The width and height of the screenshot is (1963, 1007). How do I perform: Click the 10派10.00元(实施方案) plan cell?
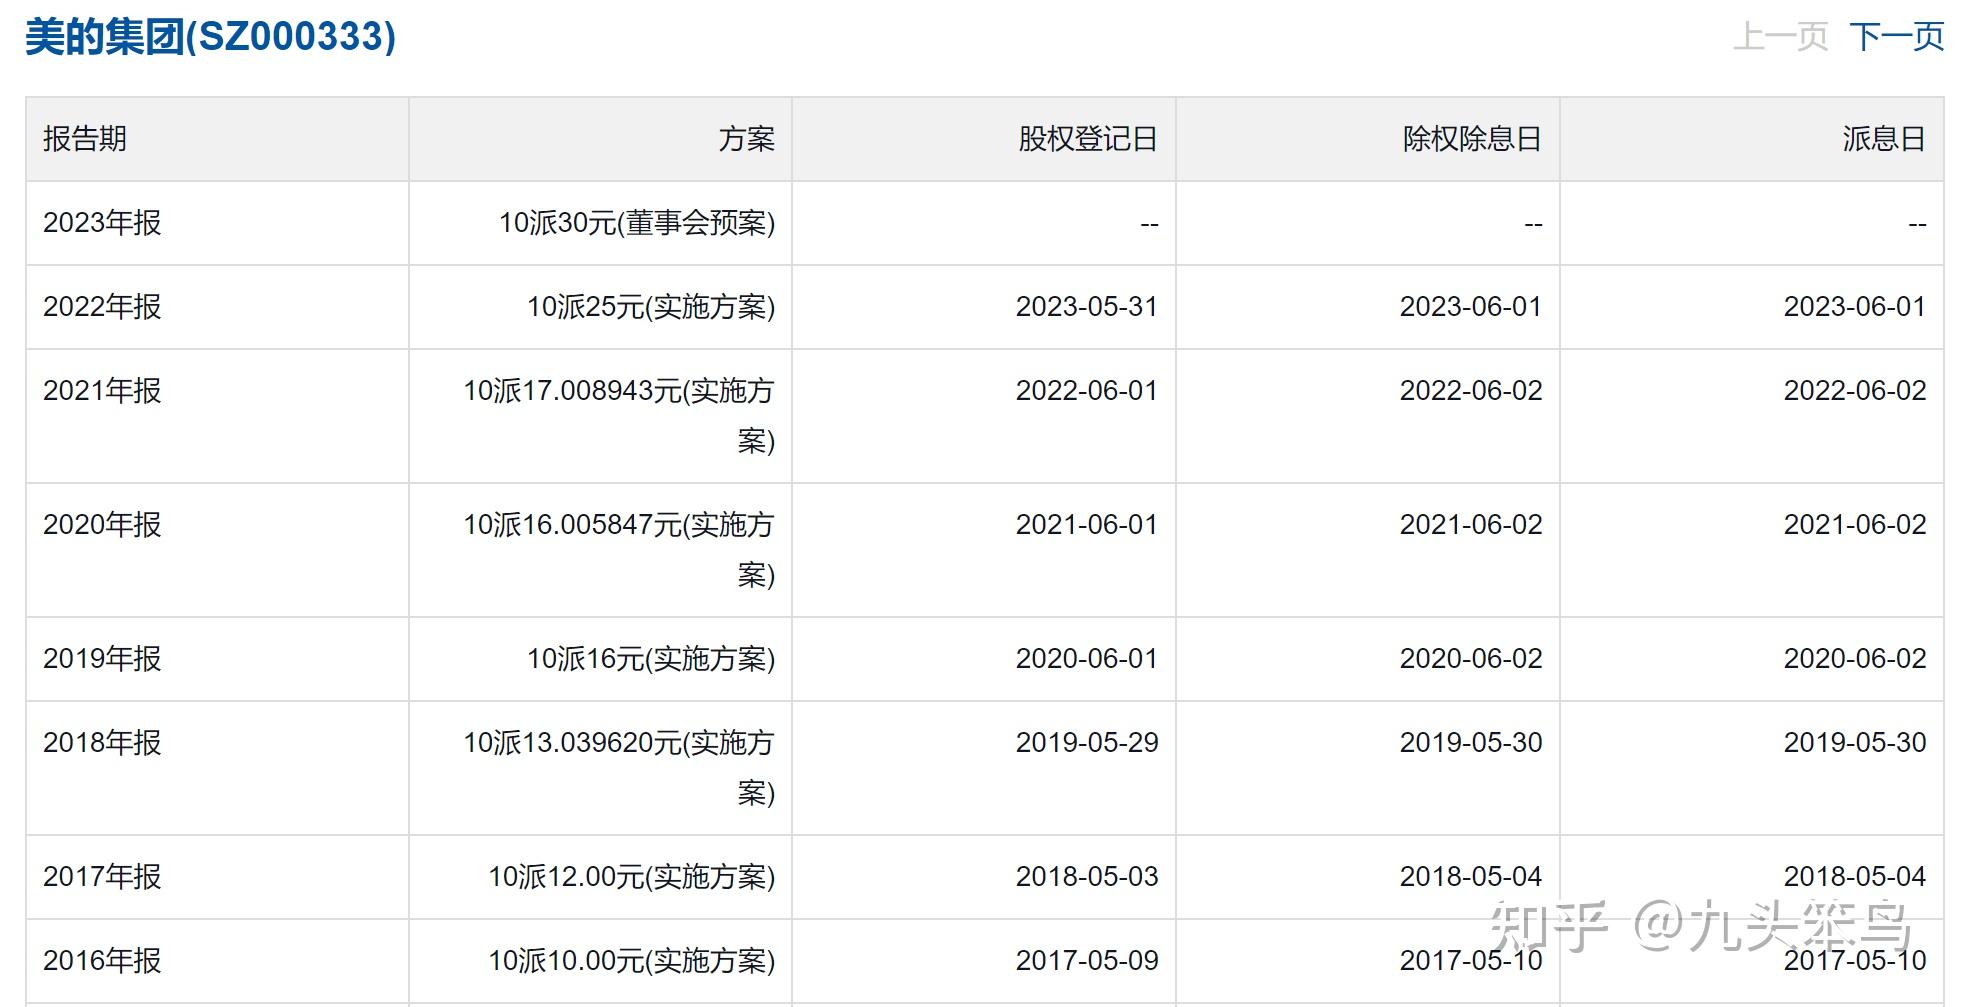pos(631,961)
